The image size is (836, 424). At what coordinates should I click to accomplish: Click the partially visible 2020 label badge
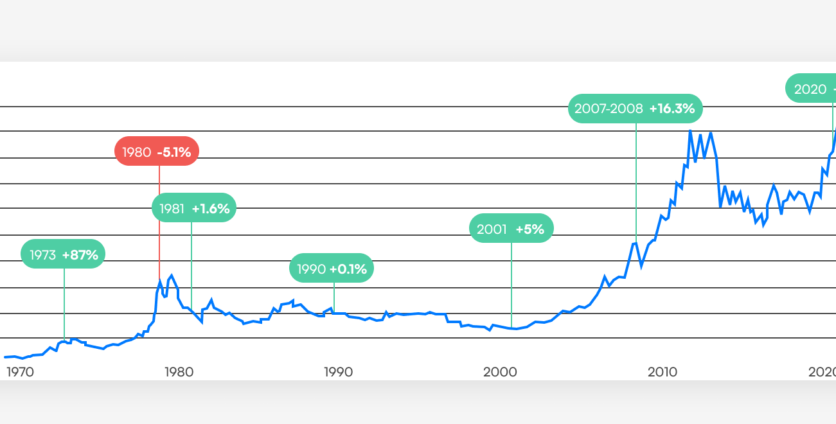pyautogui.click(x=810, y=90)
